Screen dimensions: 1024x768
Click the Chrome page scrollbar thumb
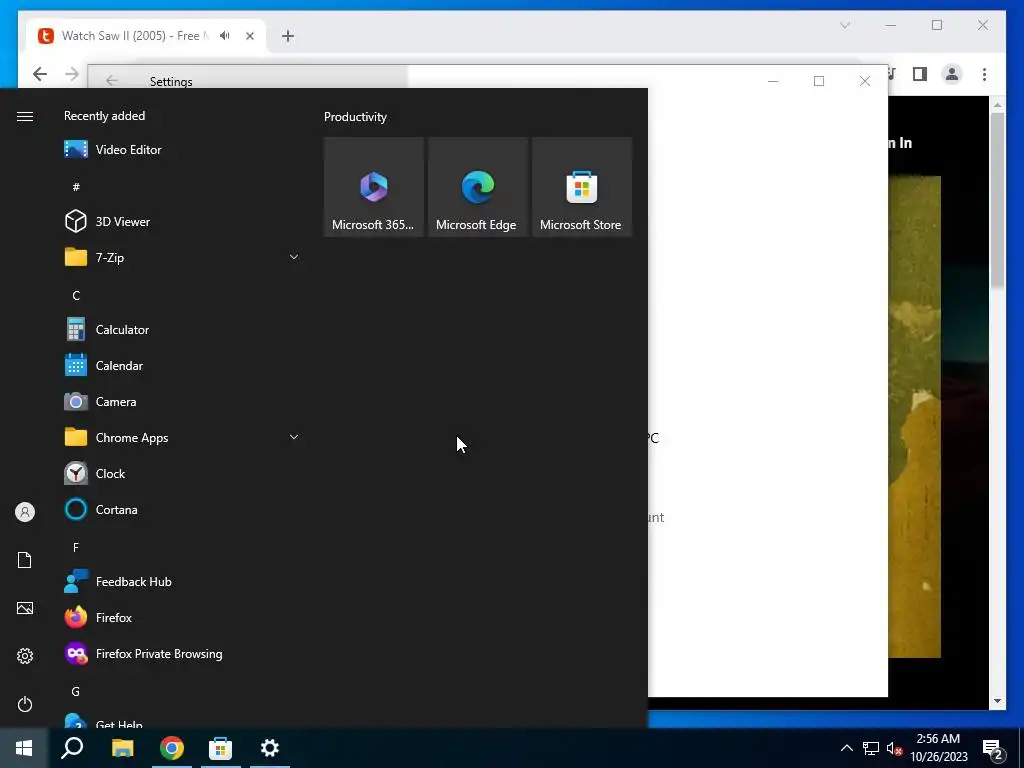997,200
